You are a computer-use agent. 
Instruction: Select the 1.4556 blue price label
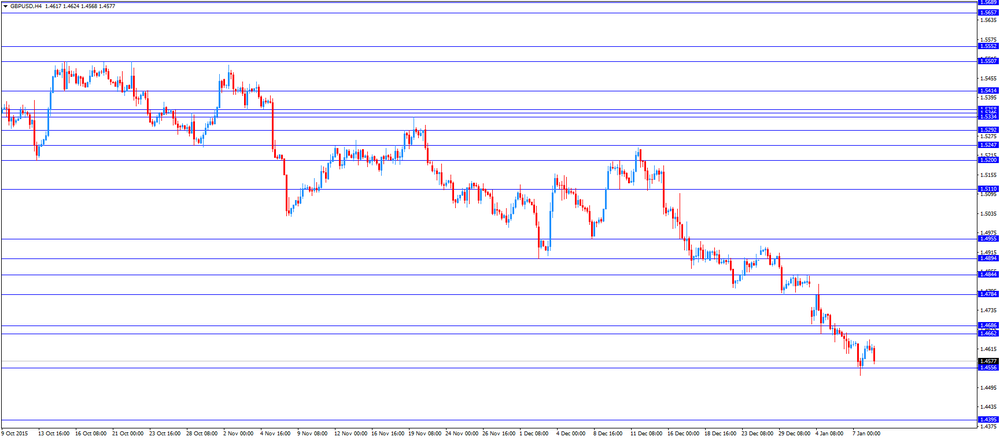pyautogui.click(x=989, y=368)
